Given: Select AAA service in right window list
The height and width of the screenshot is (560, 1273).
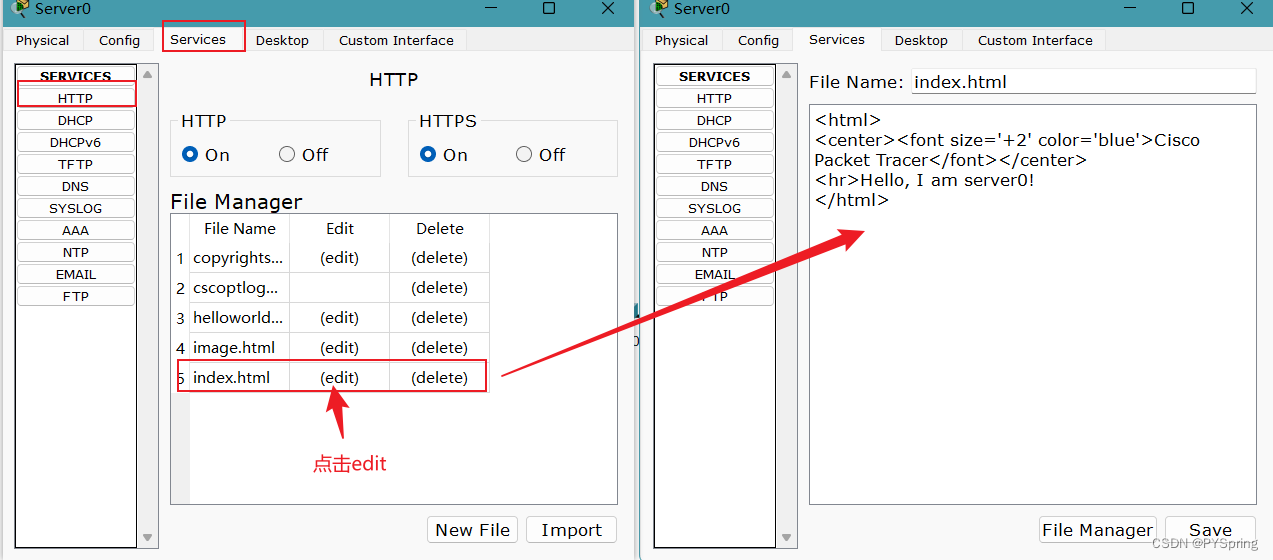Looking at the screenshot, I should [x=714, y=230].
